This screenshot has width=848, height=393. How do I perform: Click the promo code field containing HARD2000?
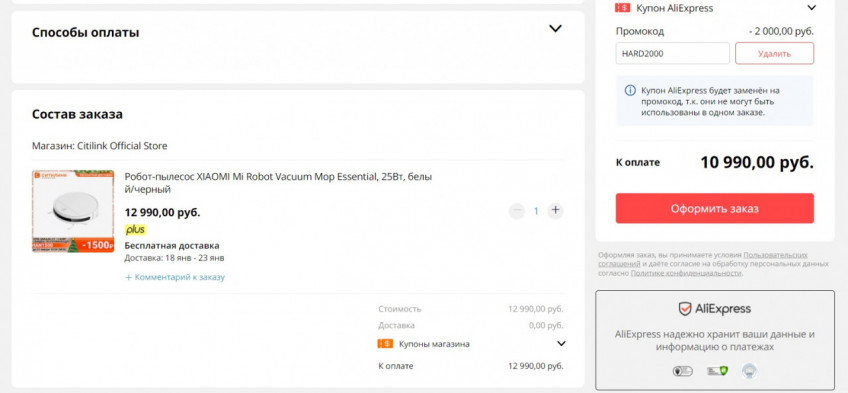(x=672, y=54)
